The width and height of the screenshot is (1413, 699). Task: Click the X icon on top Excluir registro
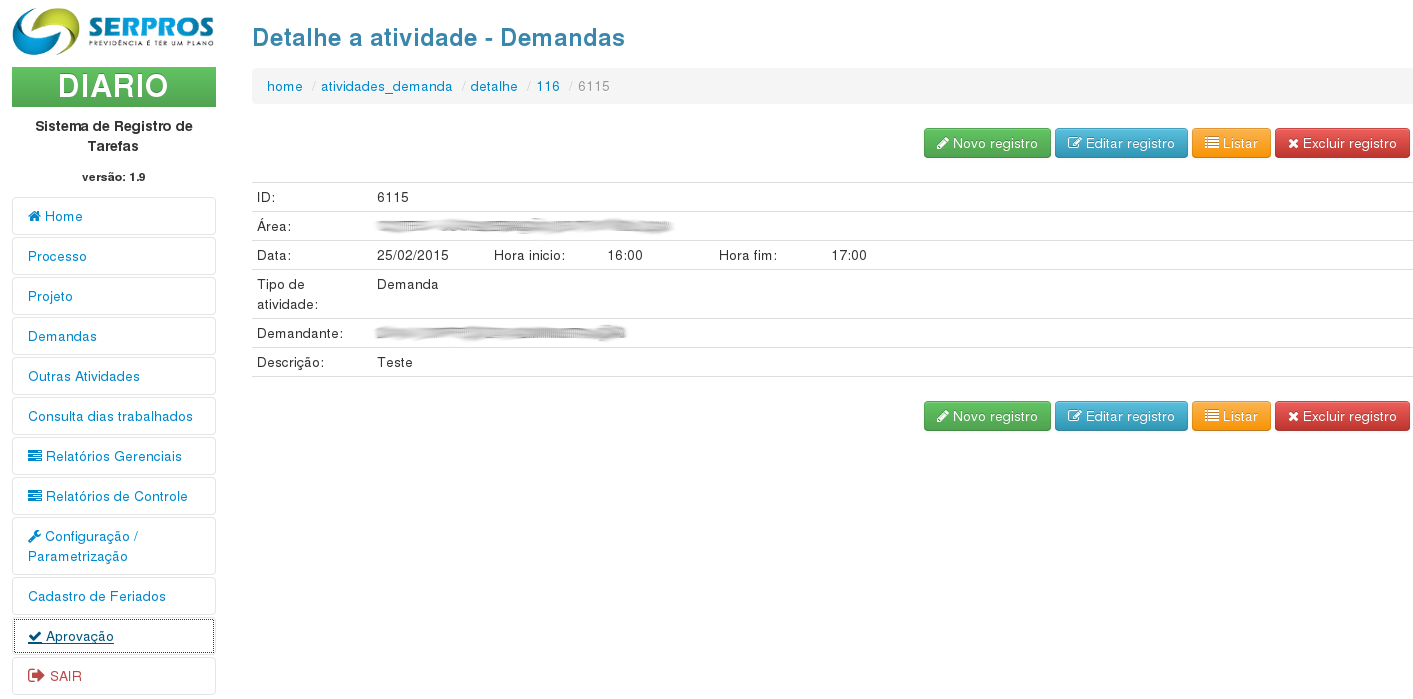tap(1293, 144)
